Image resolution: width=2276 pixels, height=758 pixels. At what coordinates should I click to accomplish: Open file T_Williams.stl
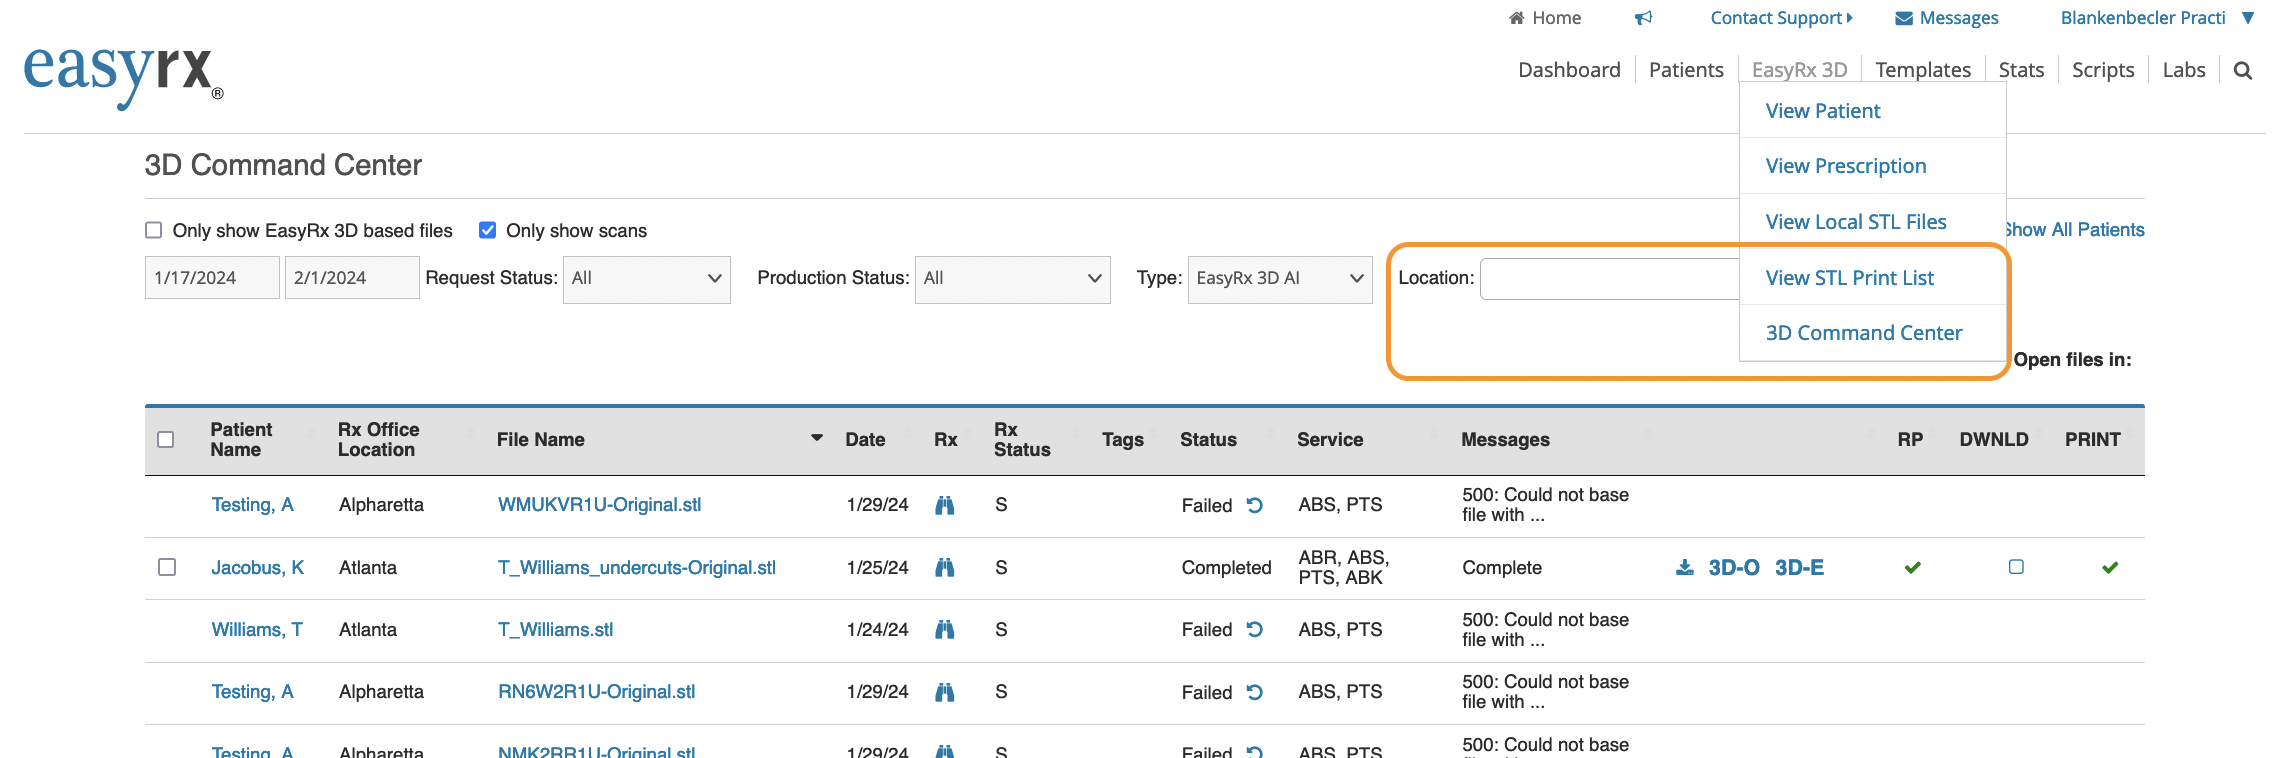(x=555, y=630)
